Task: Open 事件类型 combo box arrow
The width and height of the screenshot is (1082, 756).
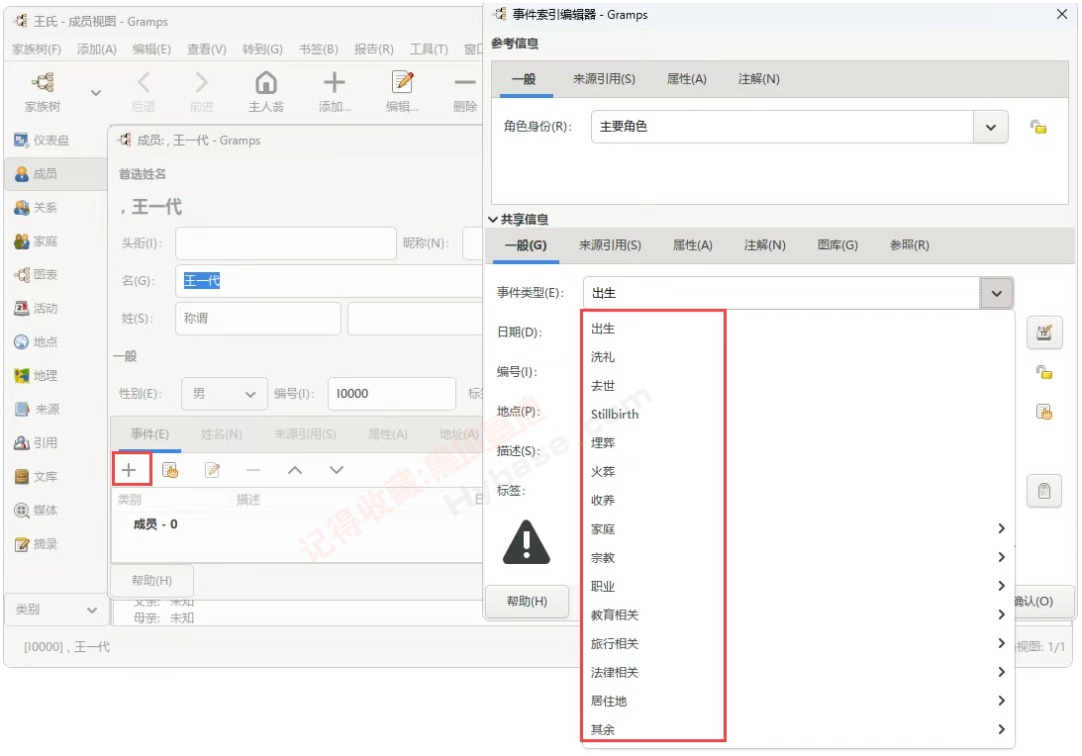Action: [996, 293]
